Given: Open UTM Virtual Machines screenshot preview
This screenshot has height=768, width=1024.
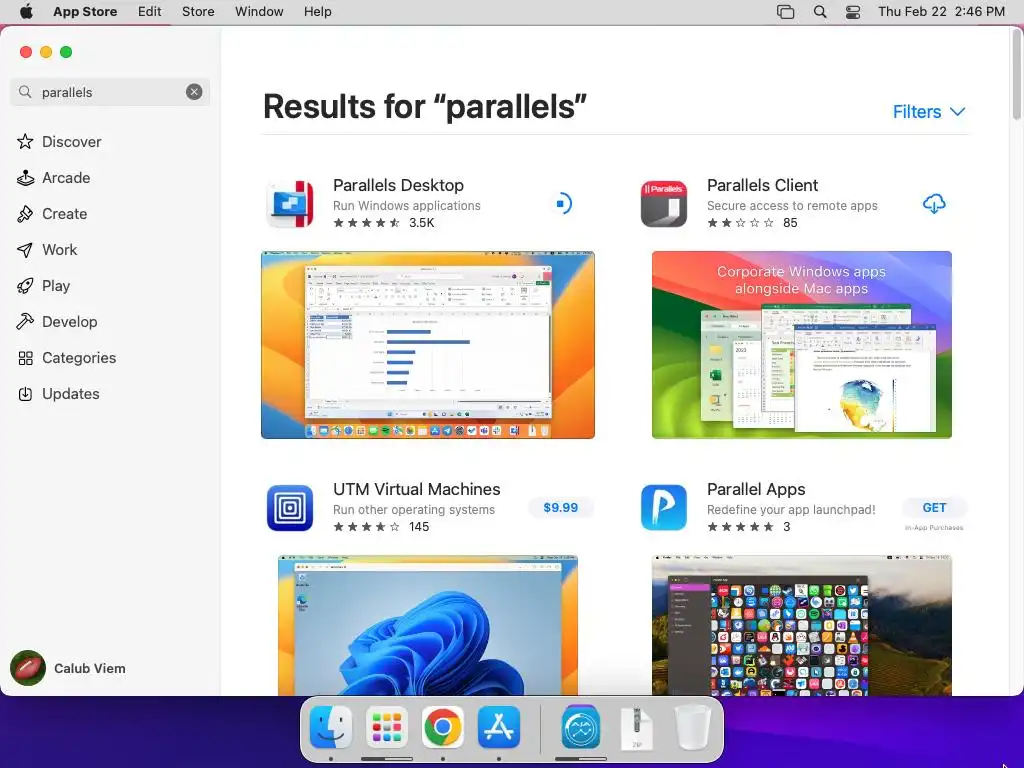Looking at the screenshot, I should click(428, 625).
